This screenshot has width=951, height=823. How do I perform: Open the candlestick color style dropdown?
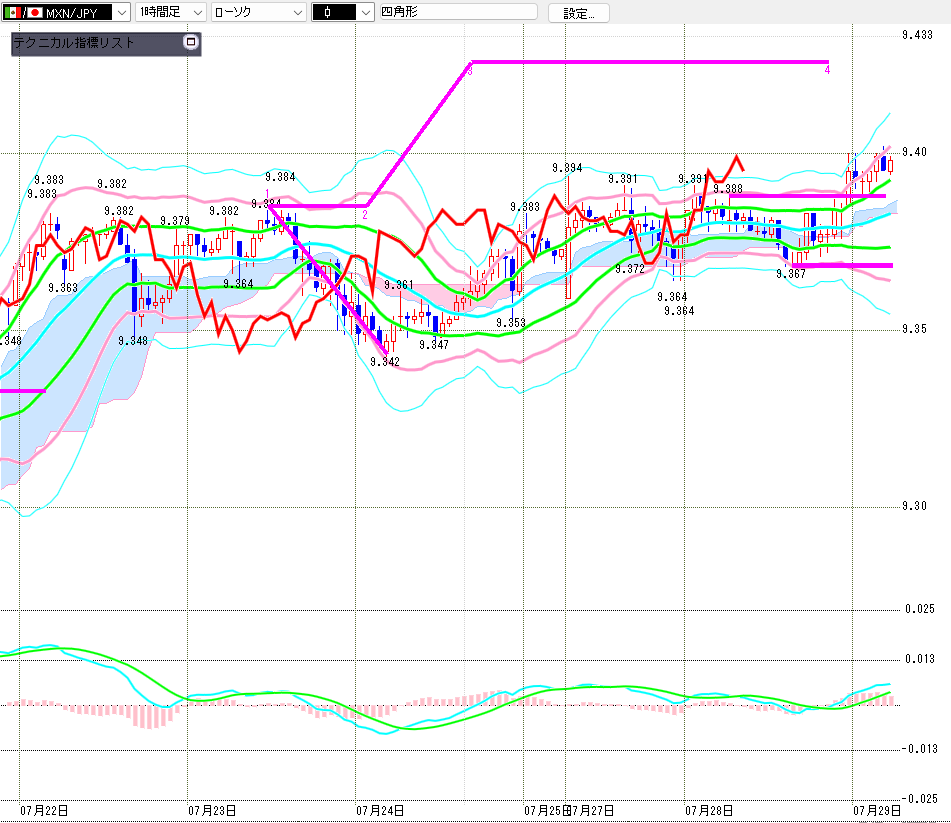(343, 12)
